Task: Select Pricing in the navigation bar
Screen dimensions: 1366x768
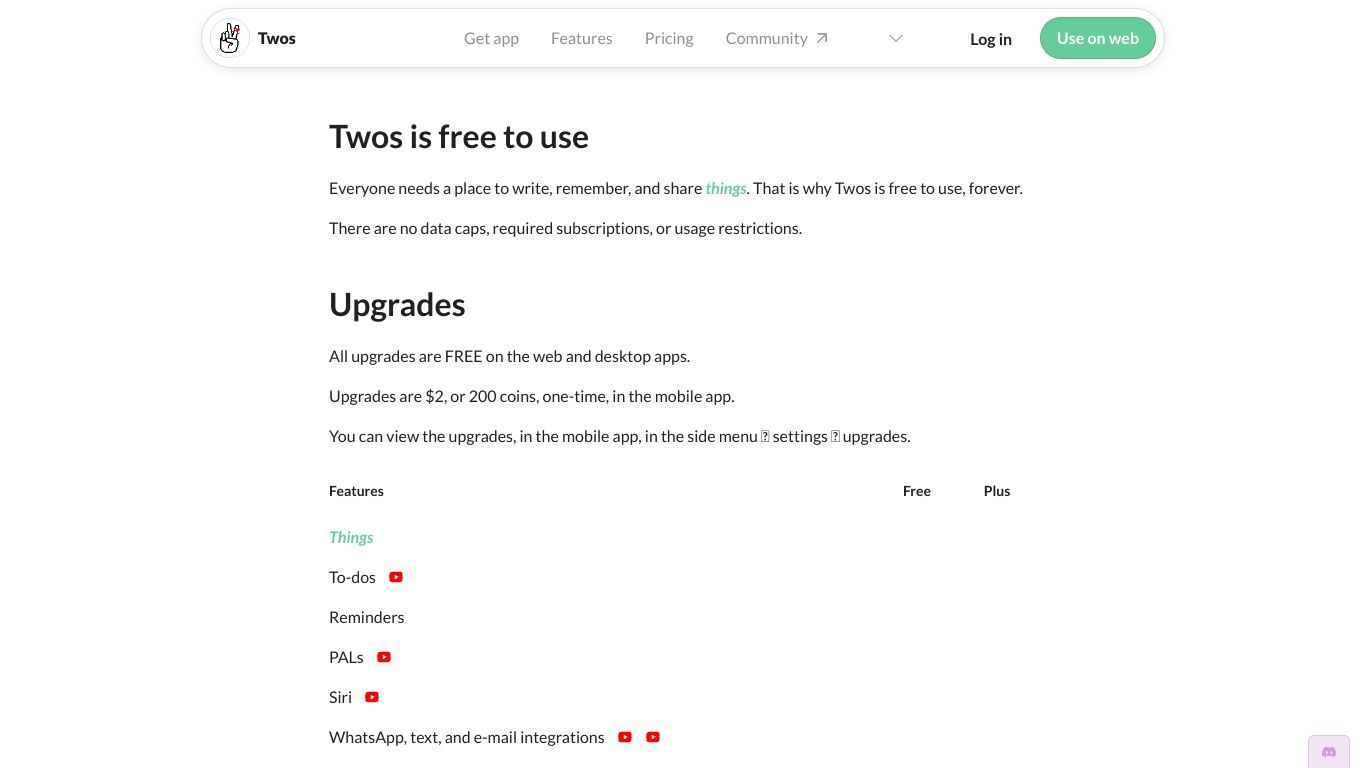Action: click(669, 38)
